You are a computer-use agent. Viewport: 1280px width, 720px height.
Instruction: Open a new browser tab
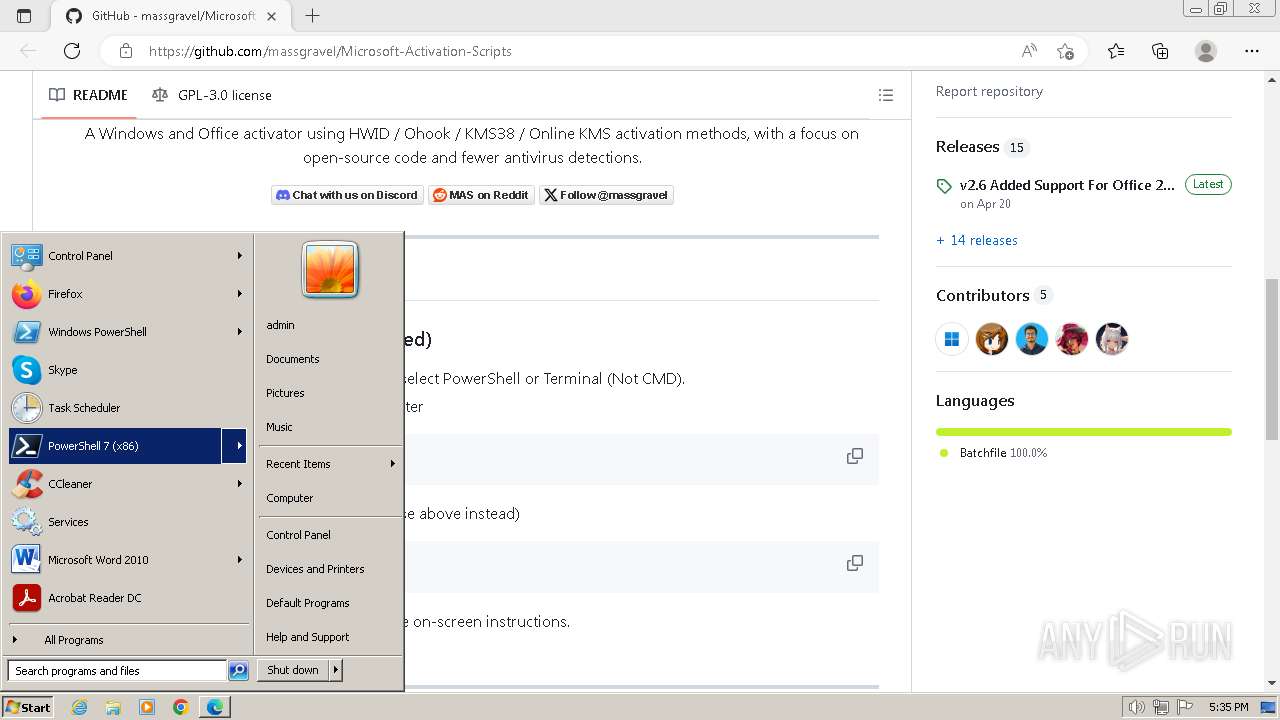[313, 16]
